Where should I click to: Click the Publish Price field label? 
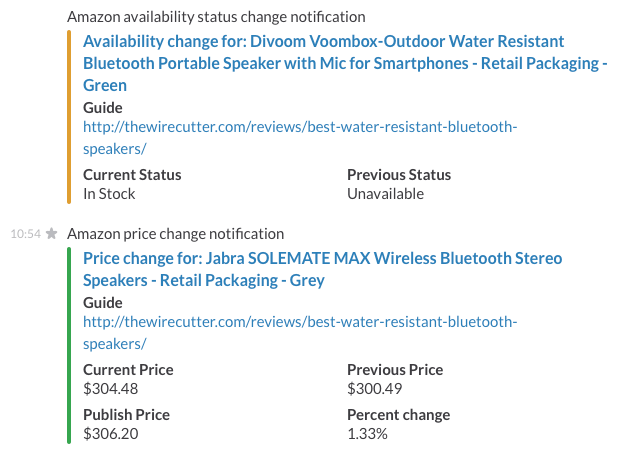[126, 415]
